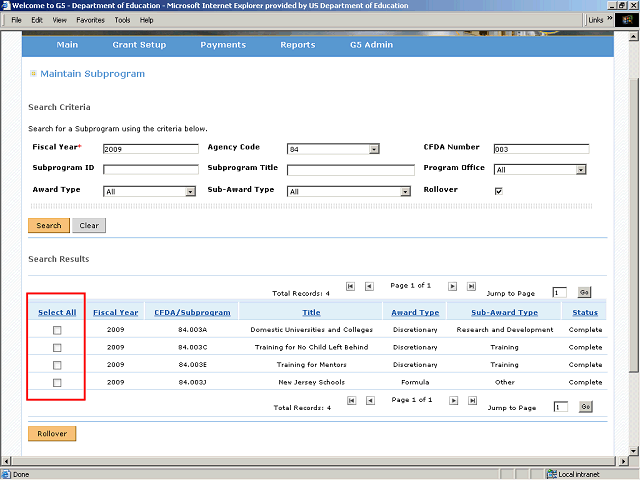Jump to last page in top pagination
The width and height of the screenshot is (640, 480).
(x=471, y=286)
